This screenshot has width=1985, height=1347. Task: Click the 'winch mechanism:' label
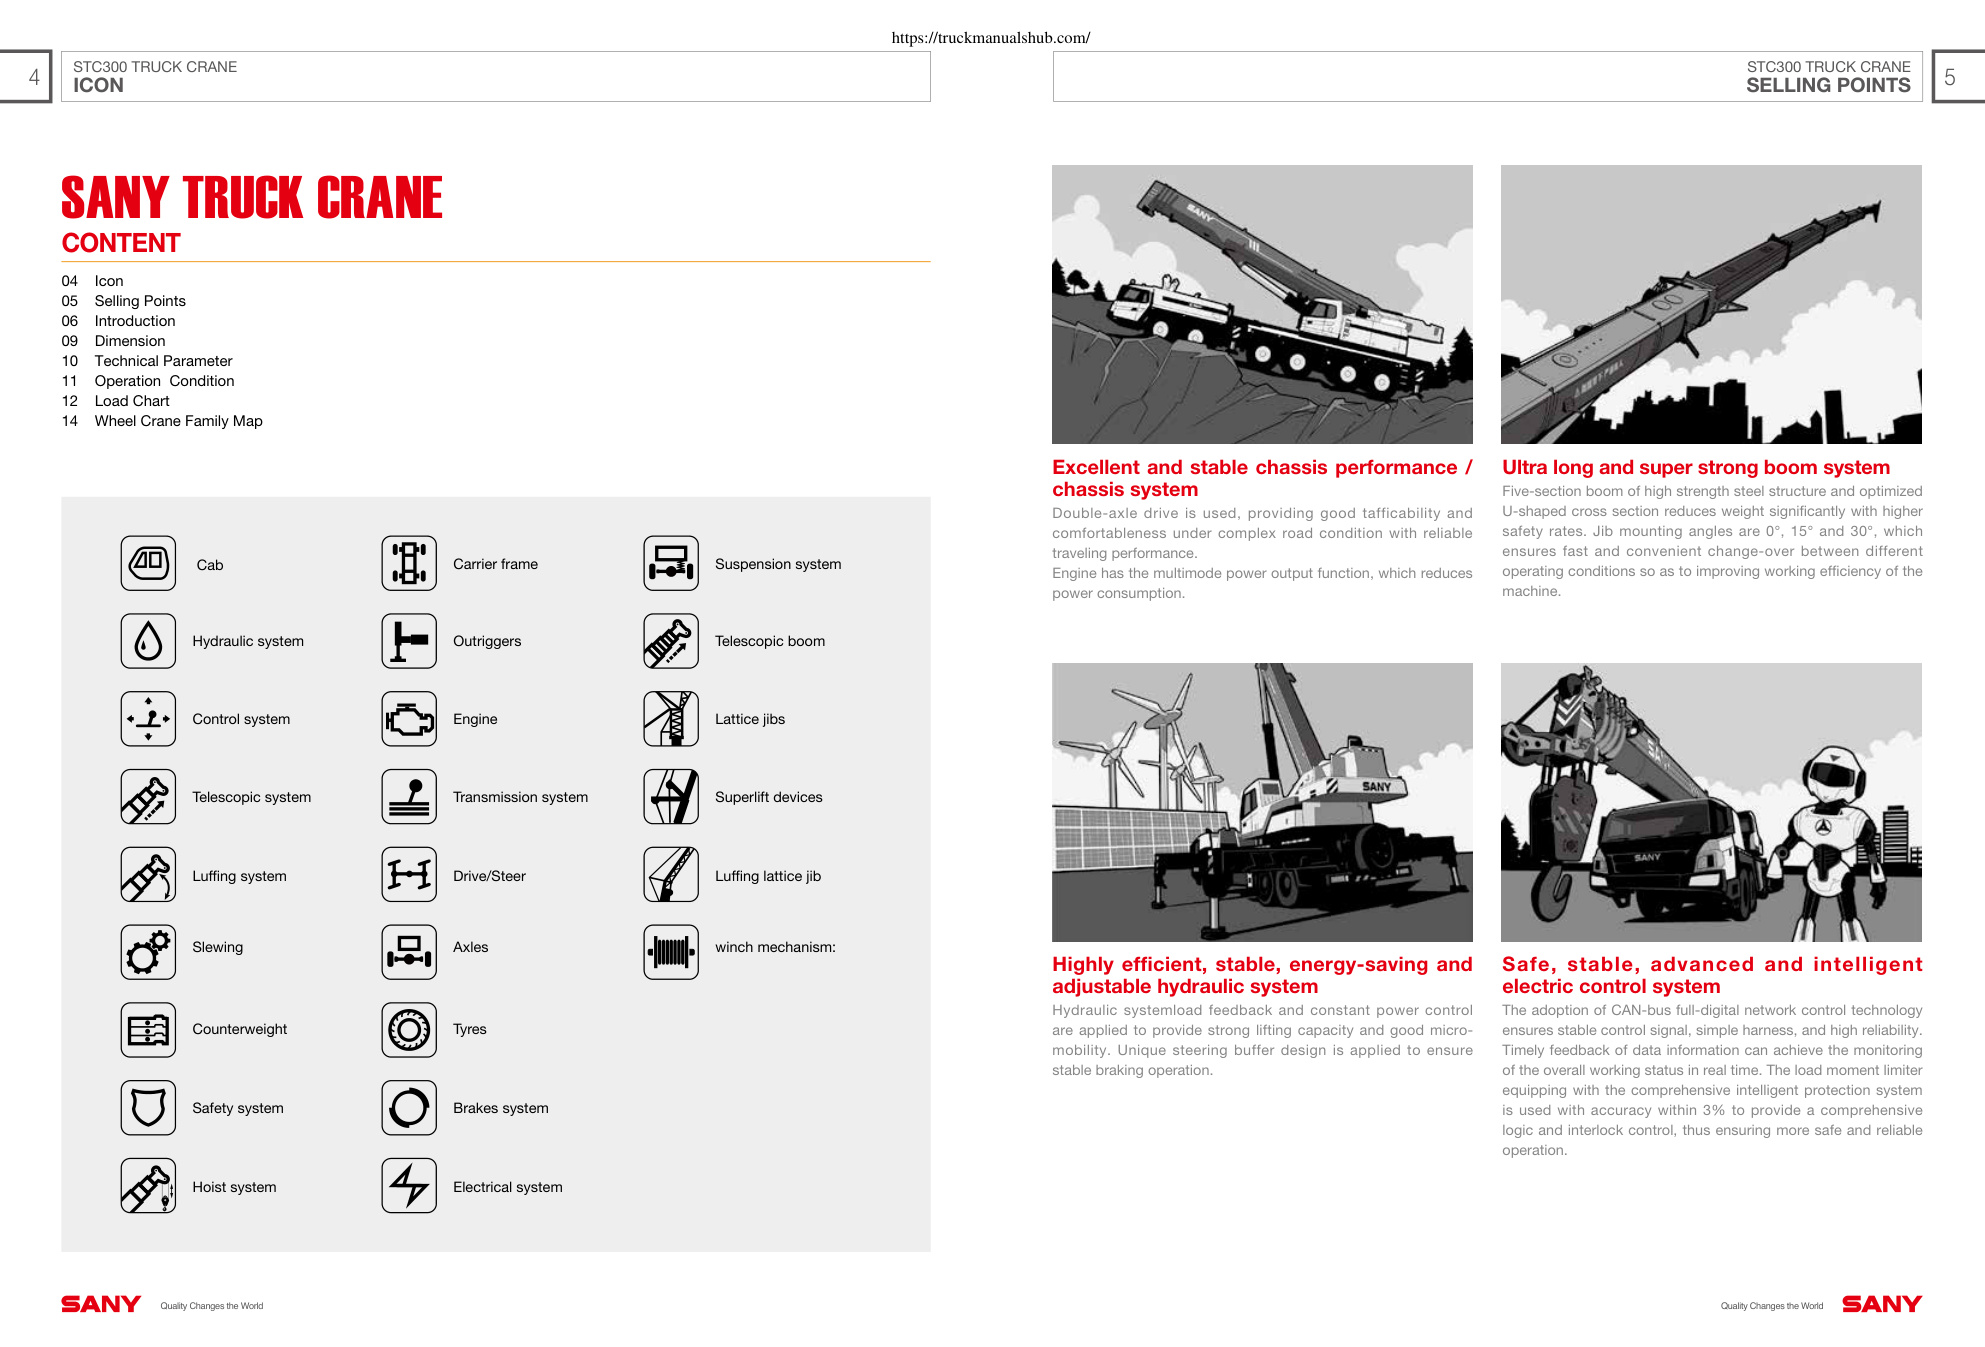775,947
